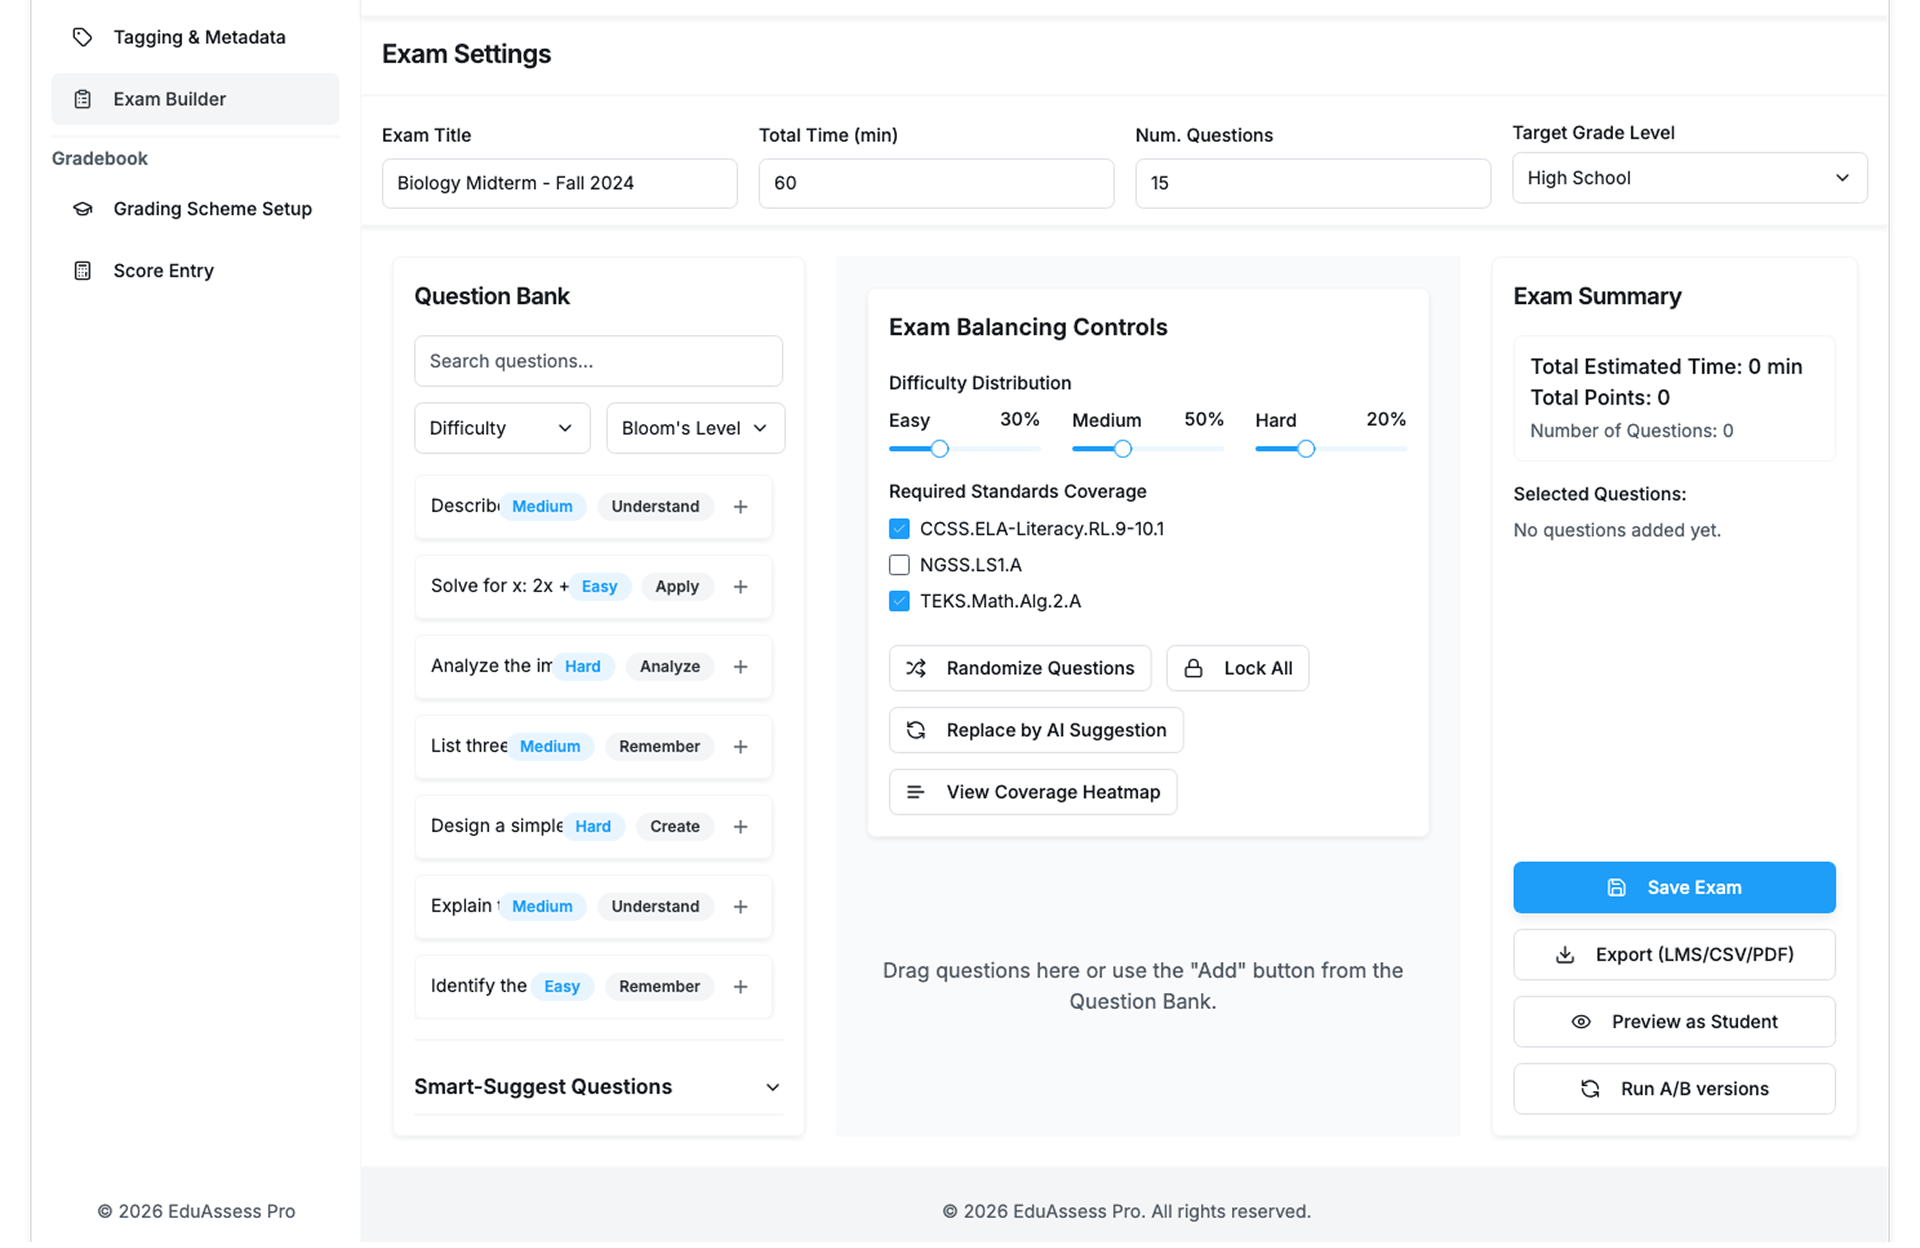
Task: Click the Medium difficulty slider handle
Action: 1123,449
